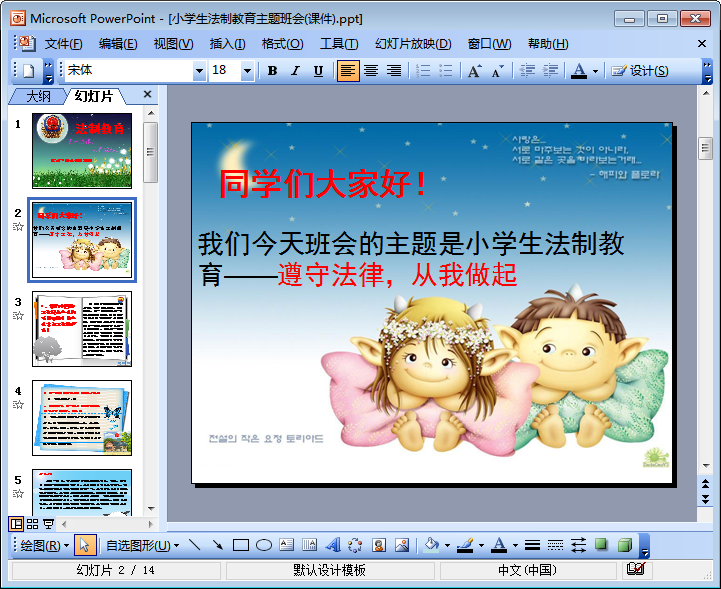Screen dimensions: 721x589
Task: Increase the font size
Action: [x=474, y=71]
